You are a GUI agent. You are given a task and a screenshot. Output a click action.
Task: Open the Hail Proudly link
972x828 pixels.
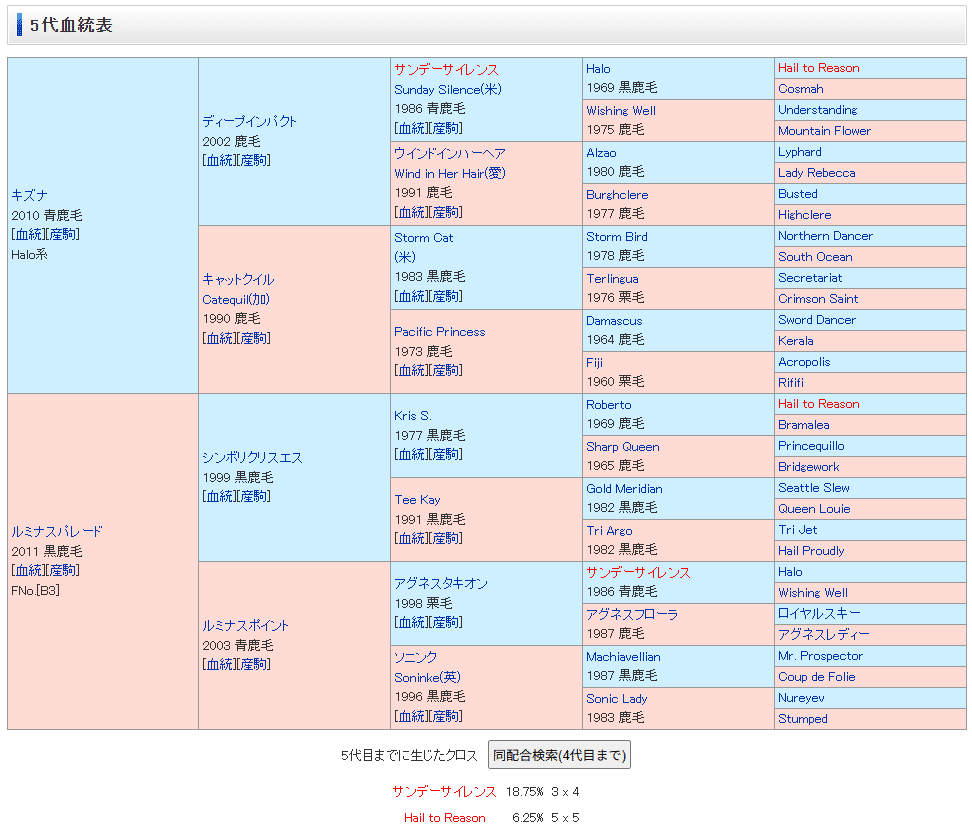coord(811,551)
